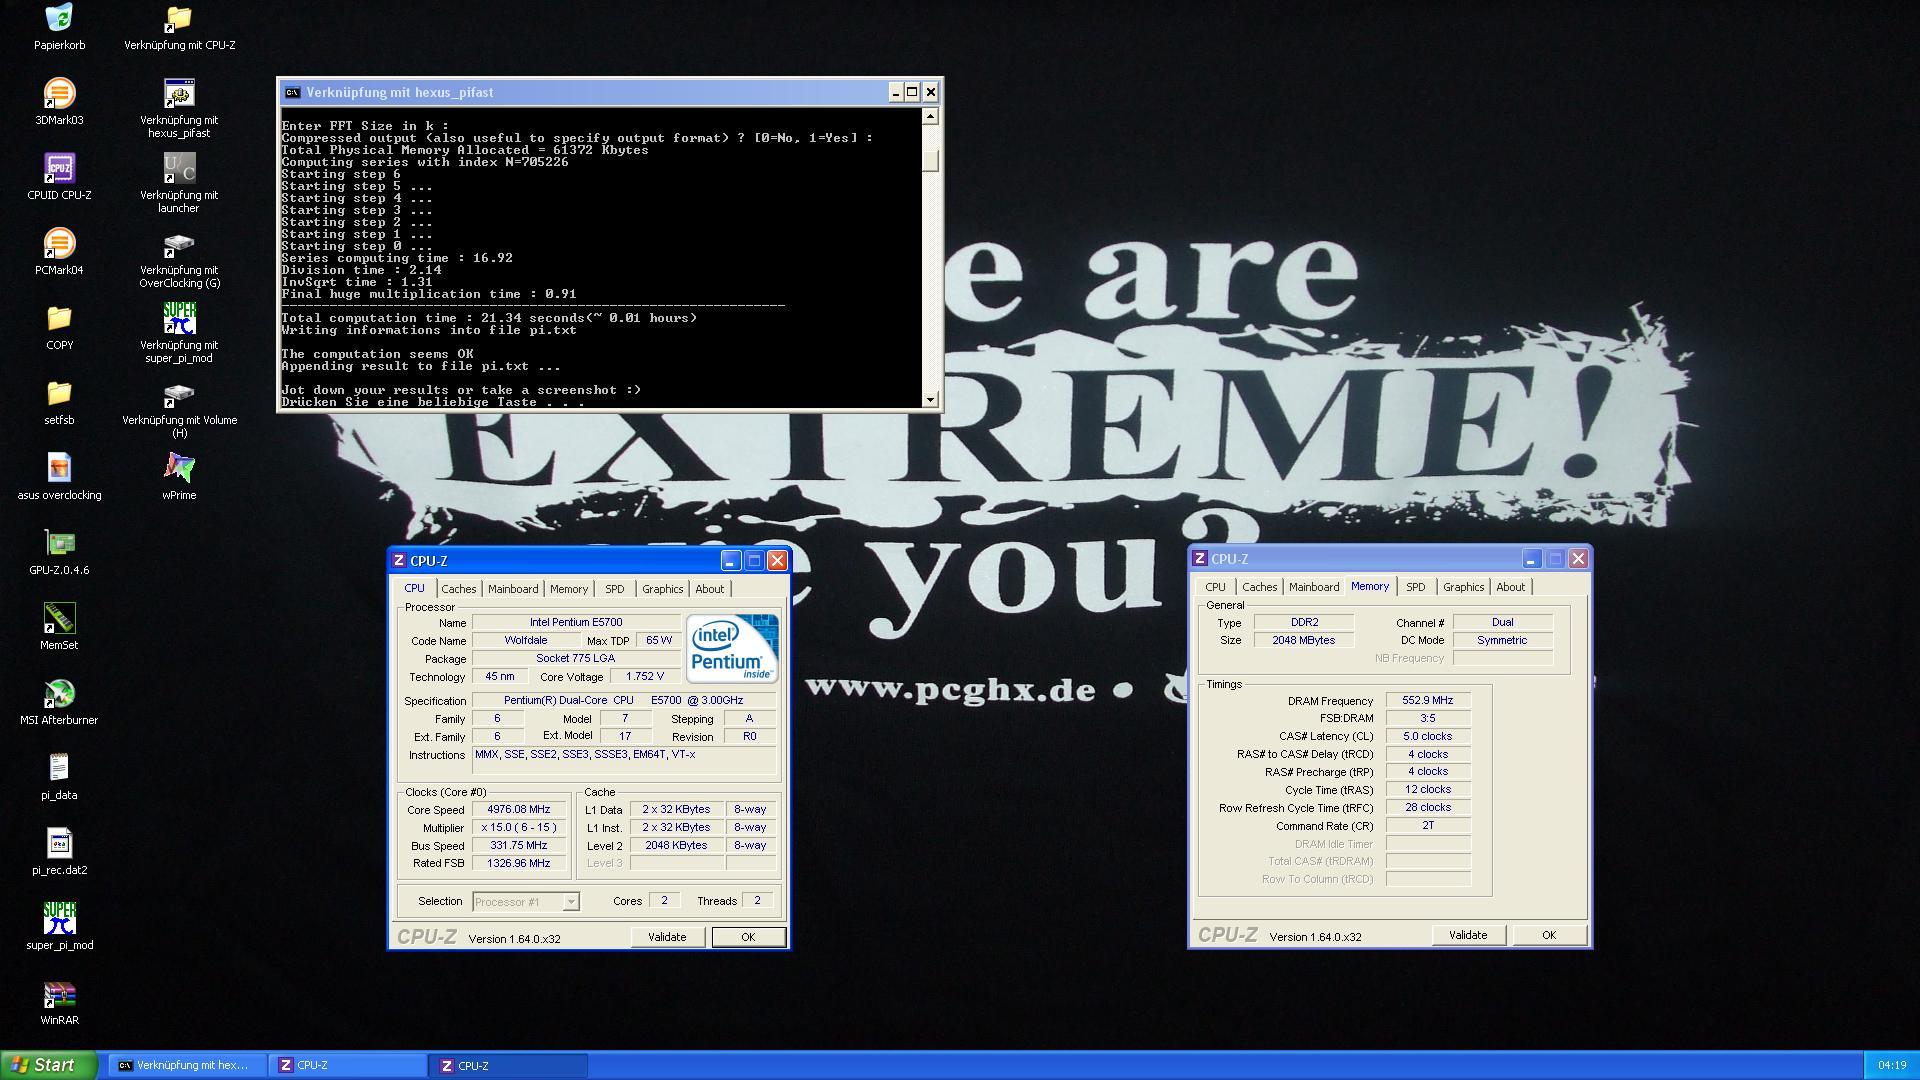Click the console scrollbar thumb
Viewport: 1920px width, 1080px height.
click(x=931, y=161)
